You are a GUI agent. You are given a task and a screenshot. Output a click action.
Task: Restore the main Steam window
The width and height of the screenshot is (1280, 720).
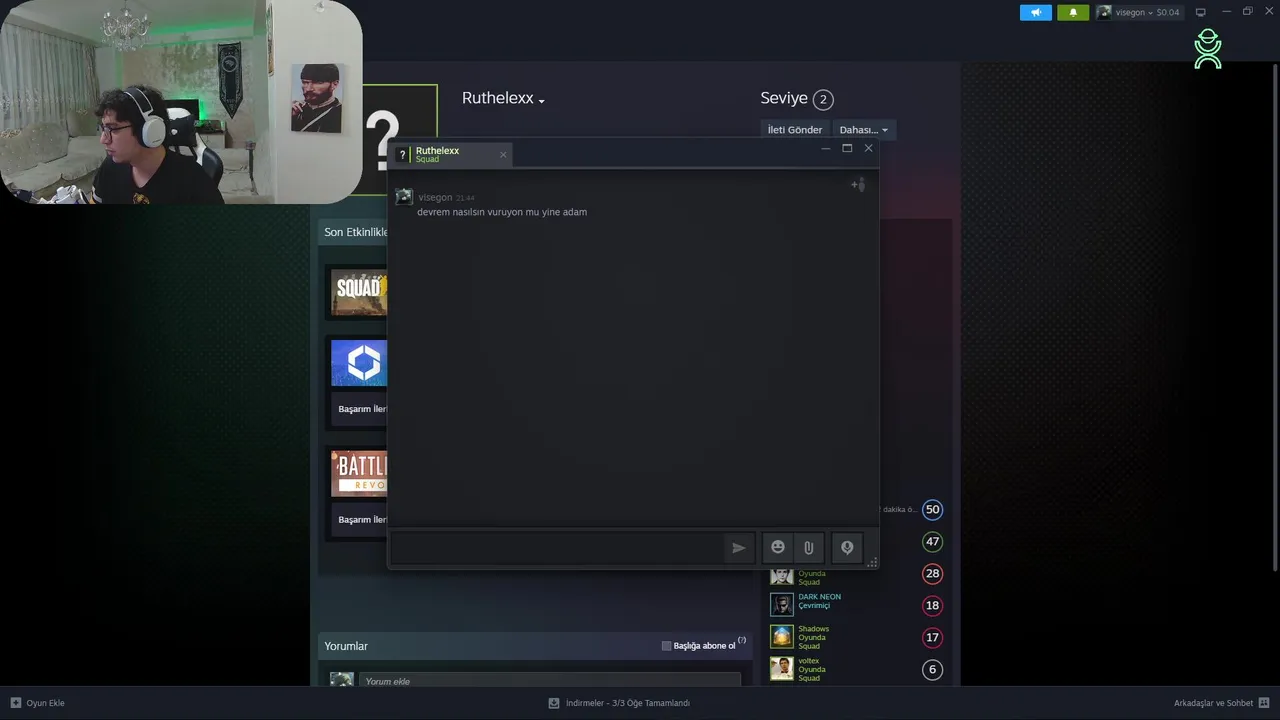(1248, 11)
